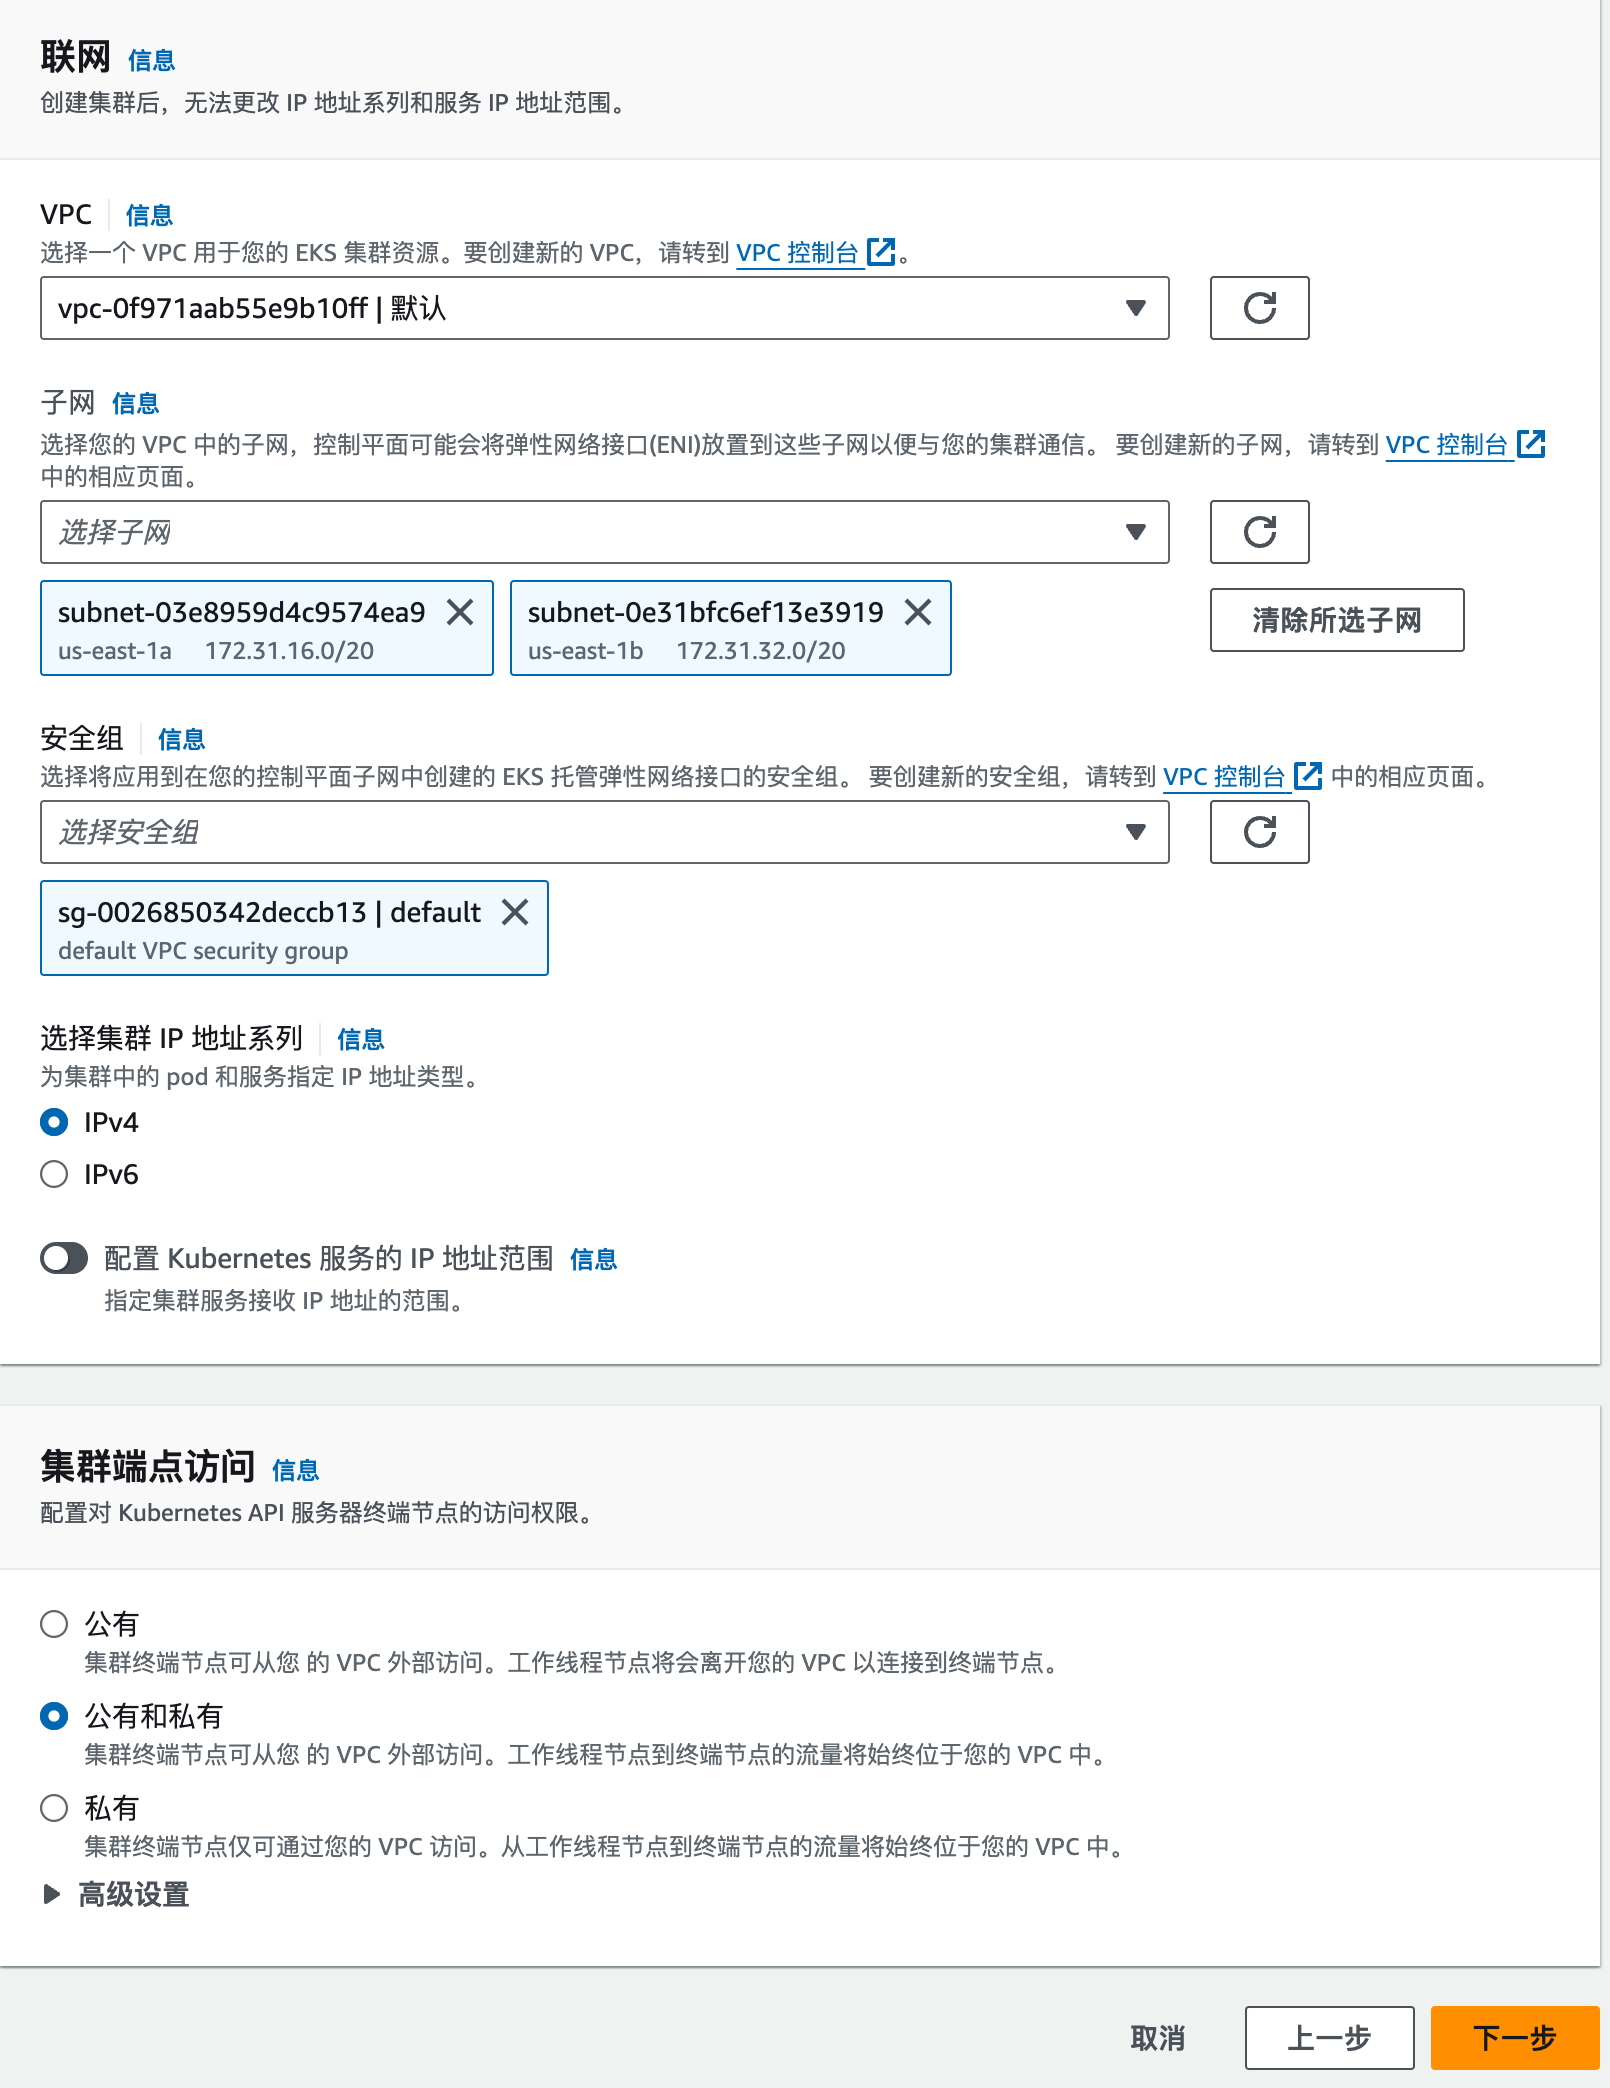Remove sg-0026850342deccb13 default security group

click(515, 912)
